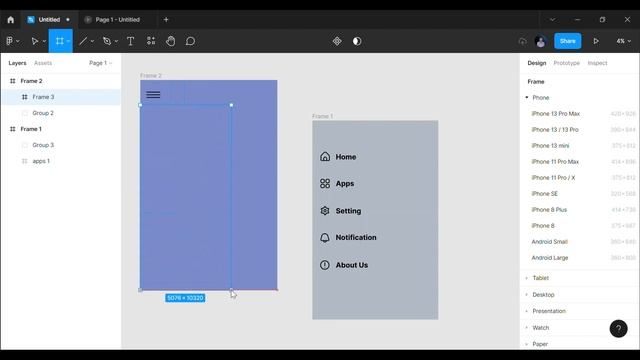Select the Group 2 layer
The height and width of the screenshot is (360, 640).
point(61,113)
